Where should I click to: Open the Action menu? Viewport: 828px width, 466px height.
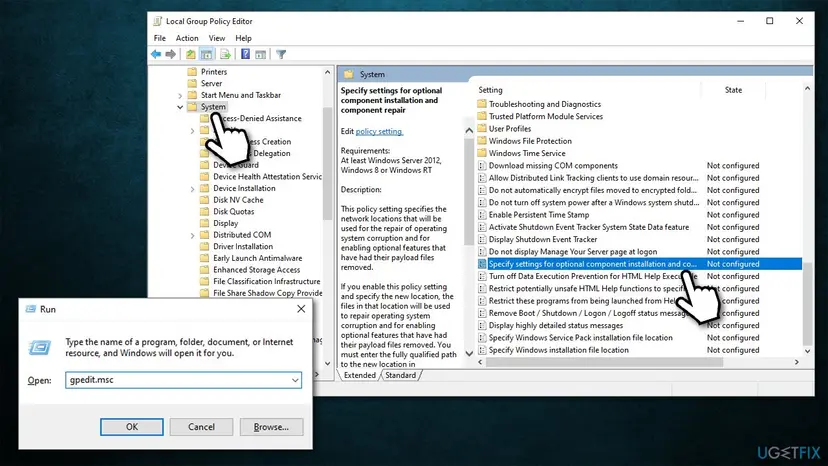[x=187, y=38]
